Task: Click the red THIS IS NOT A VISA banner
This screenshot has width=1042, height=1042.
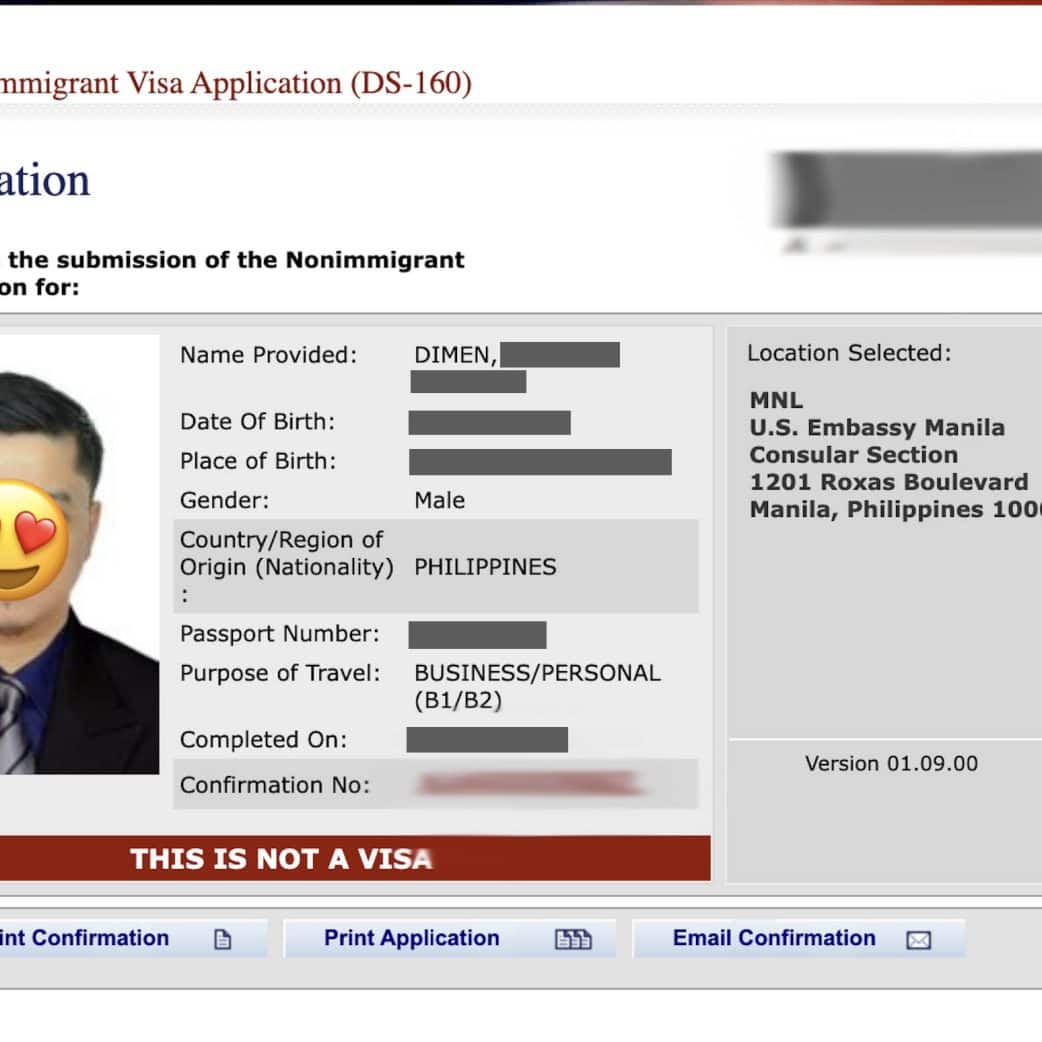Action: (355, 858)
